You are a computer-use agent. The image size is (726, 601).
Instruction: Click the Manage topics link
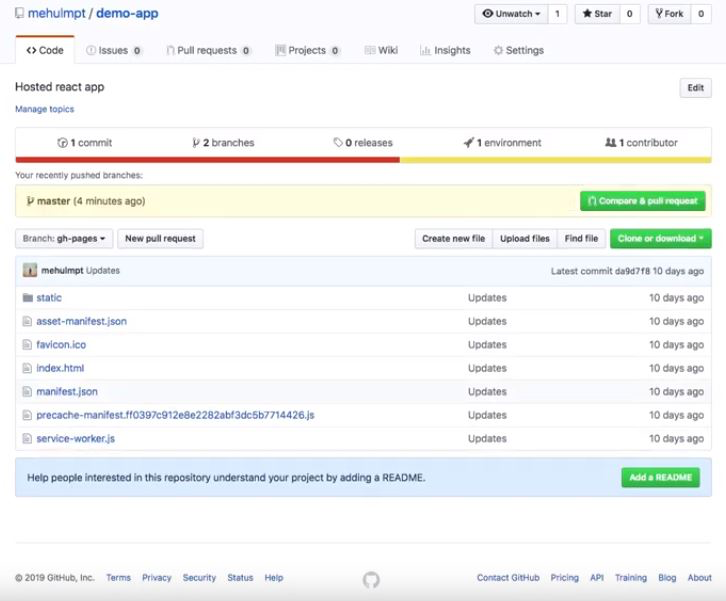click(44, 109)
